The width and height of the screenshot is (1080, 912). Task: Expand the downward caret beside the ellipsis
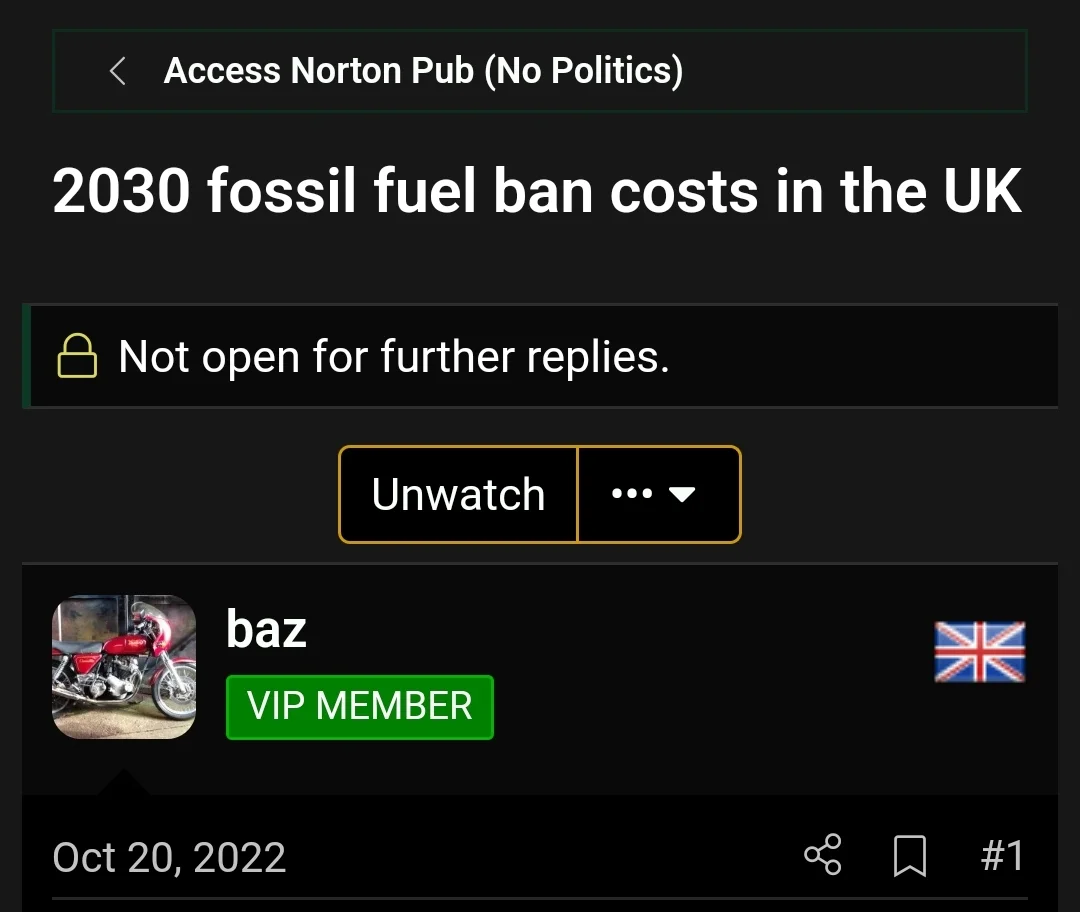tap(682, 494)
